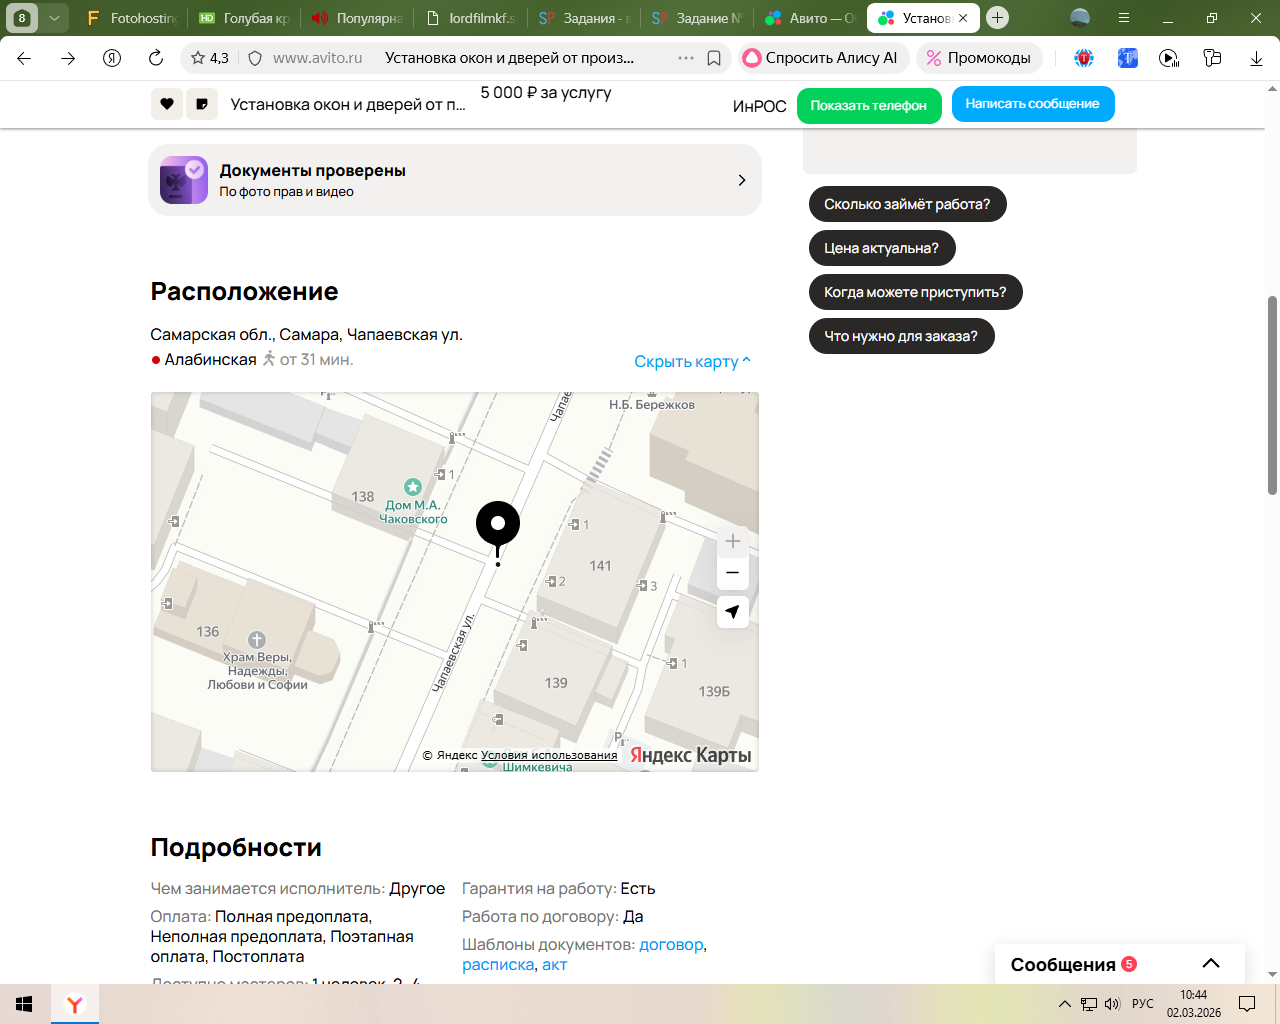Expand the Документы проверены section
The width and height of the screenshot is (1280, 1024).
pyautogui.click(x=455, y=180)
